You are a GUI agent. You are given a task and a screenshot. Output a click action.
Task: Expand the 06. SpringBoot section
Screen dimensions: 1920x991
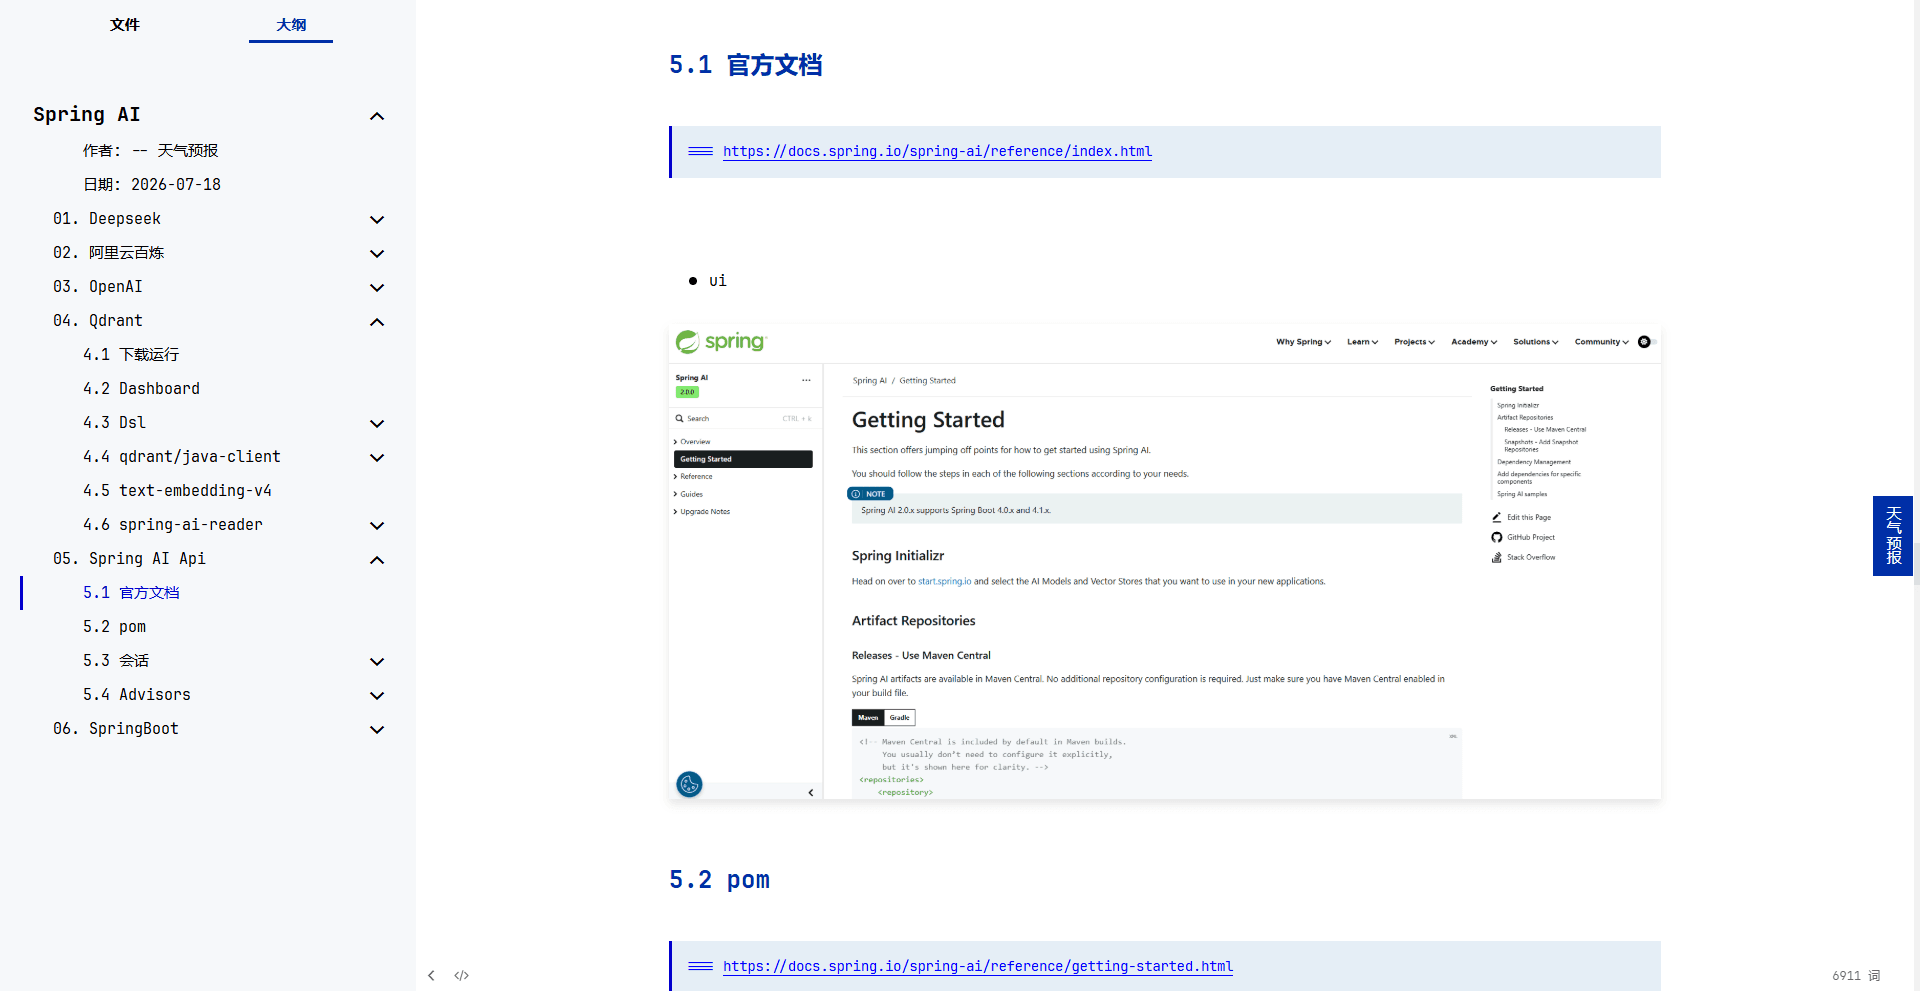coord(377,729)
